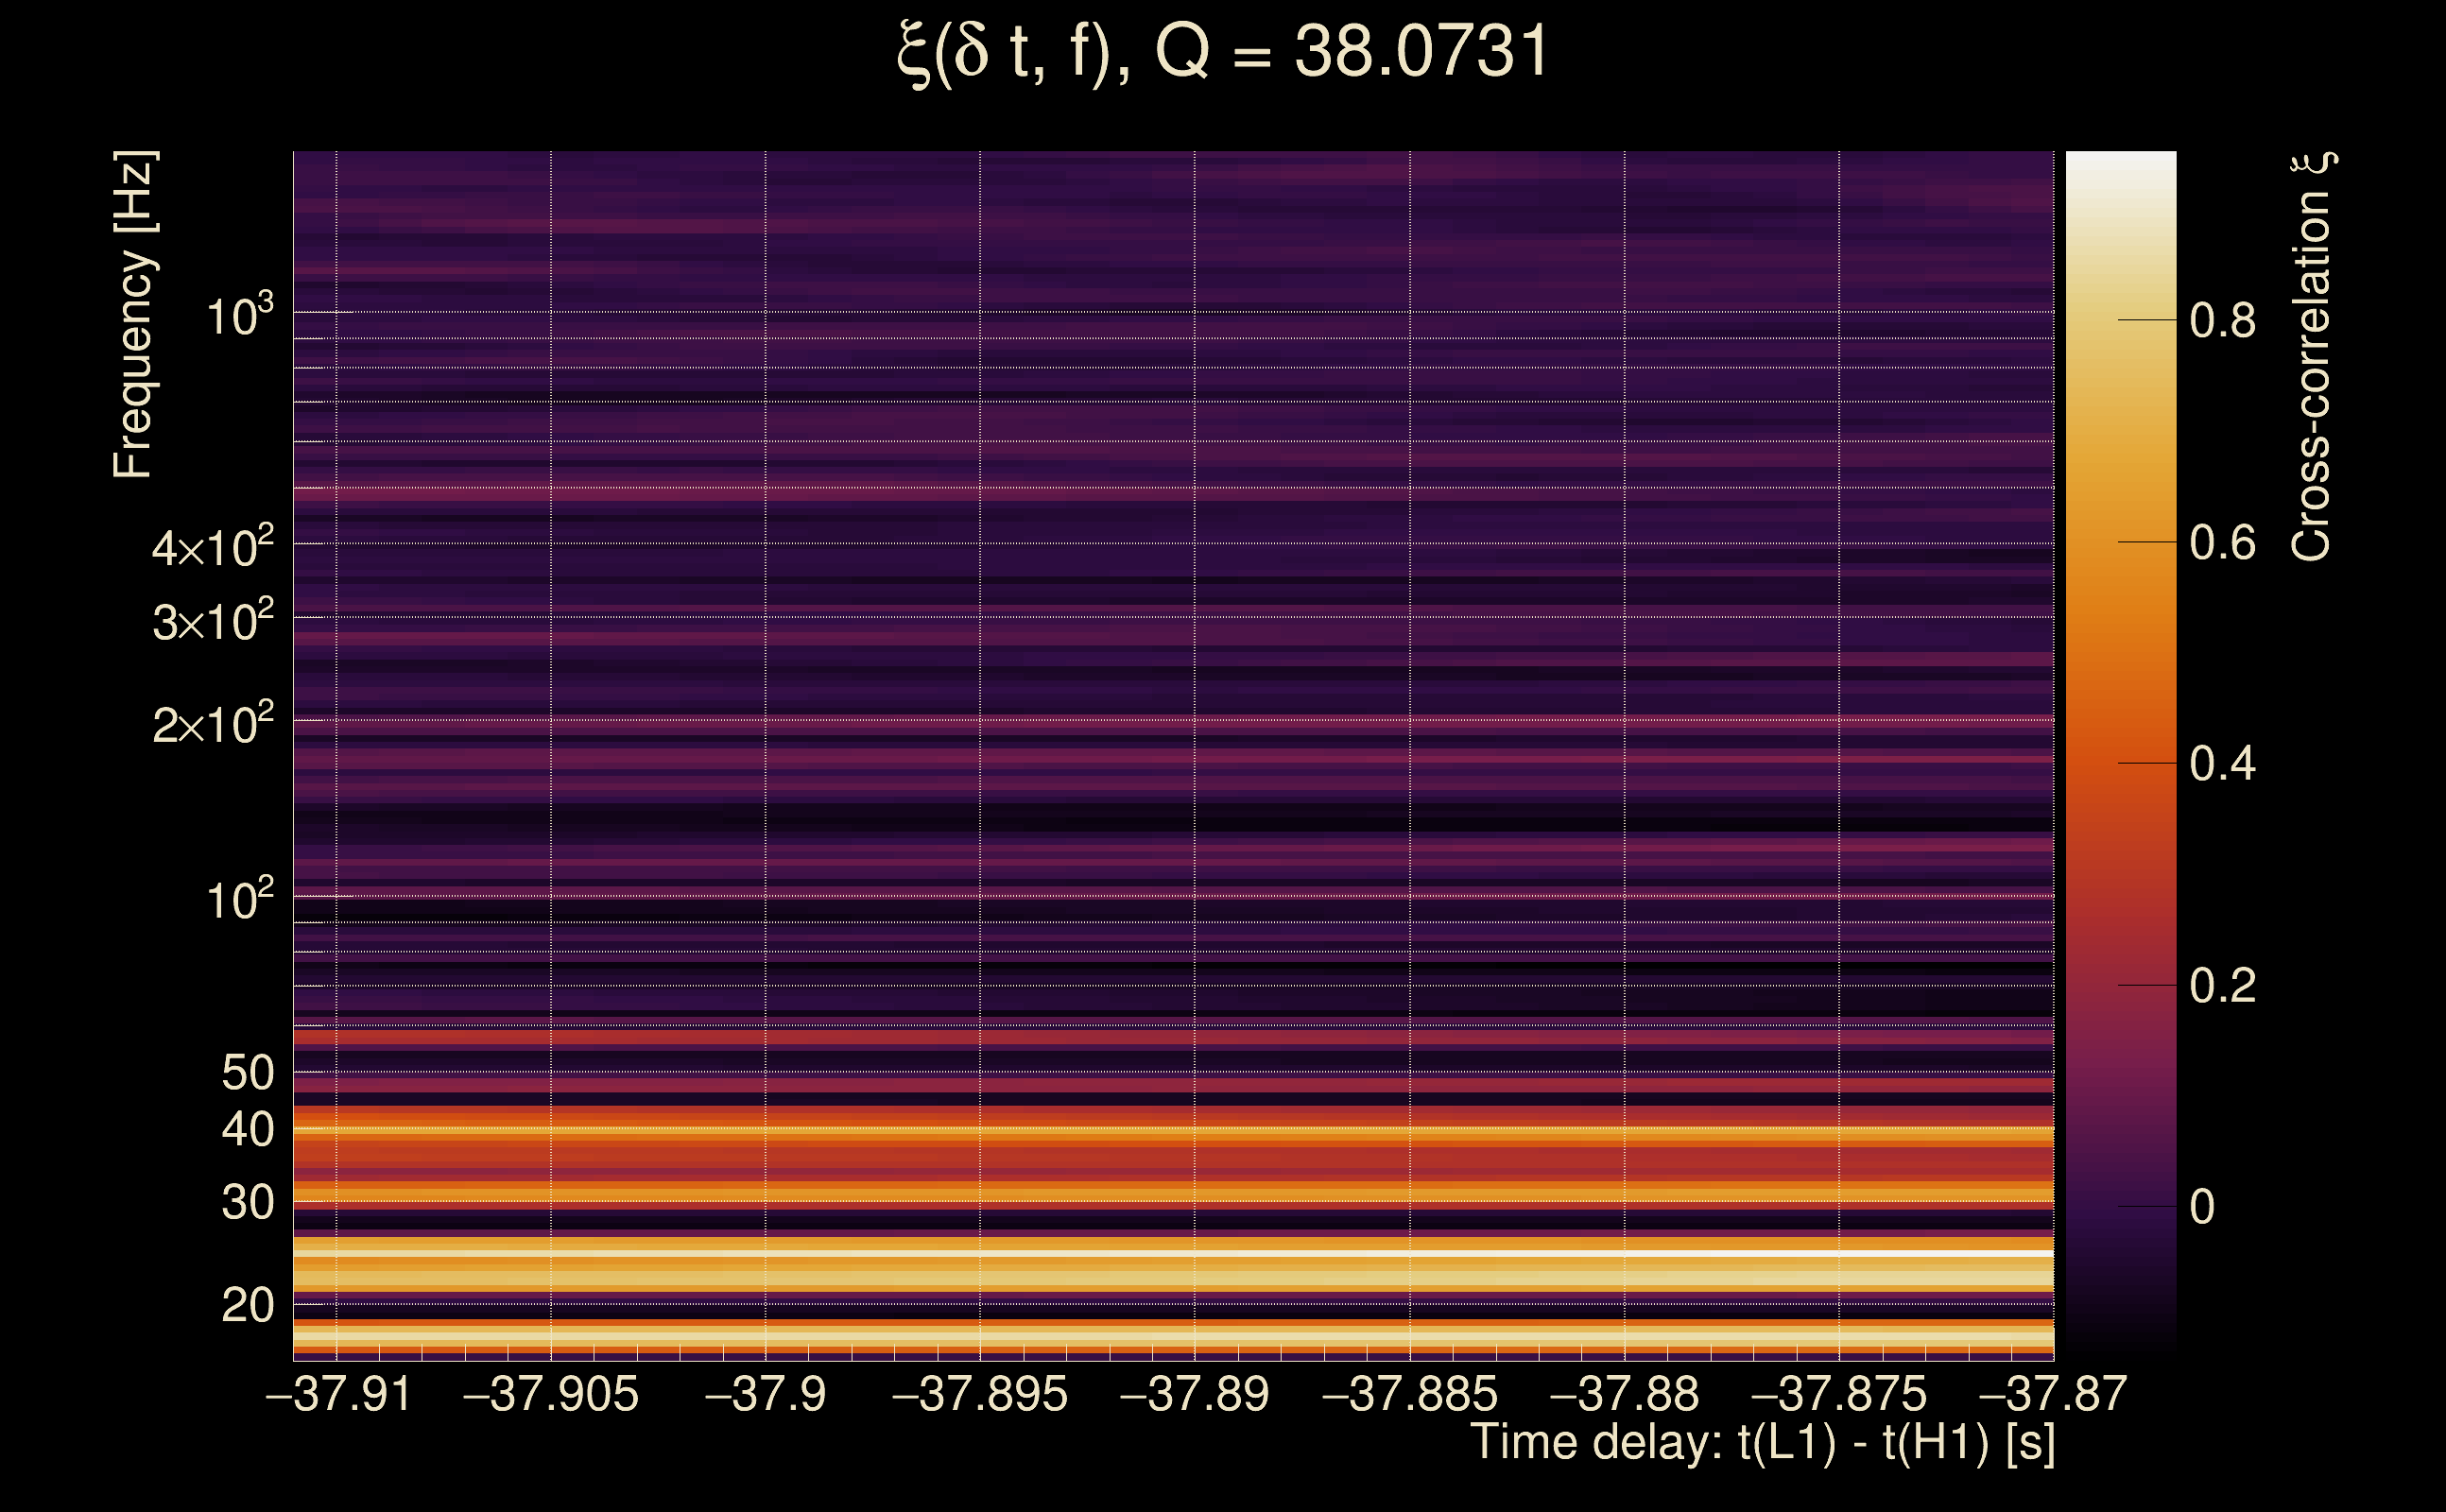Image resolution: width=2446 pixels, height=1512 pixels.
Task: Click the plot title showing Q = 38.0731
Action: pos(1222,52)
